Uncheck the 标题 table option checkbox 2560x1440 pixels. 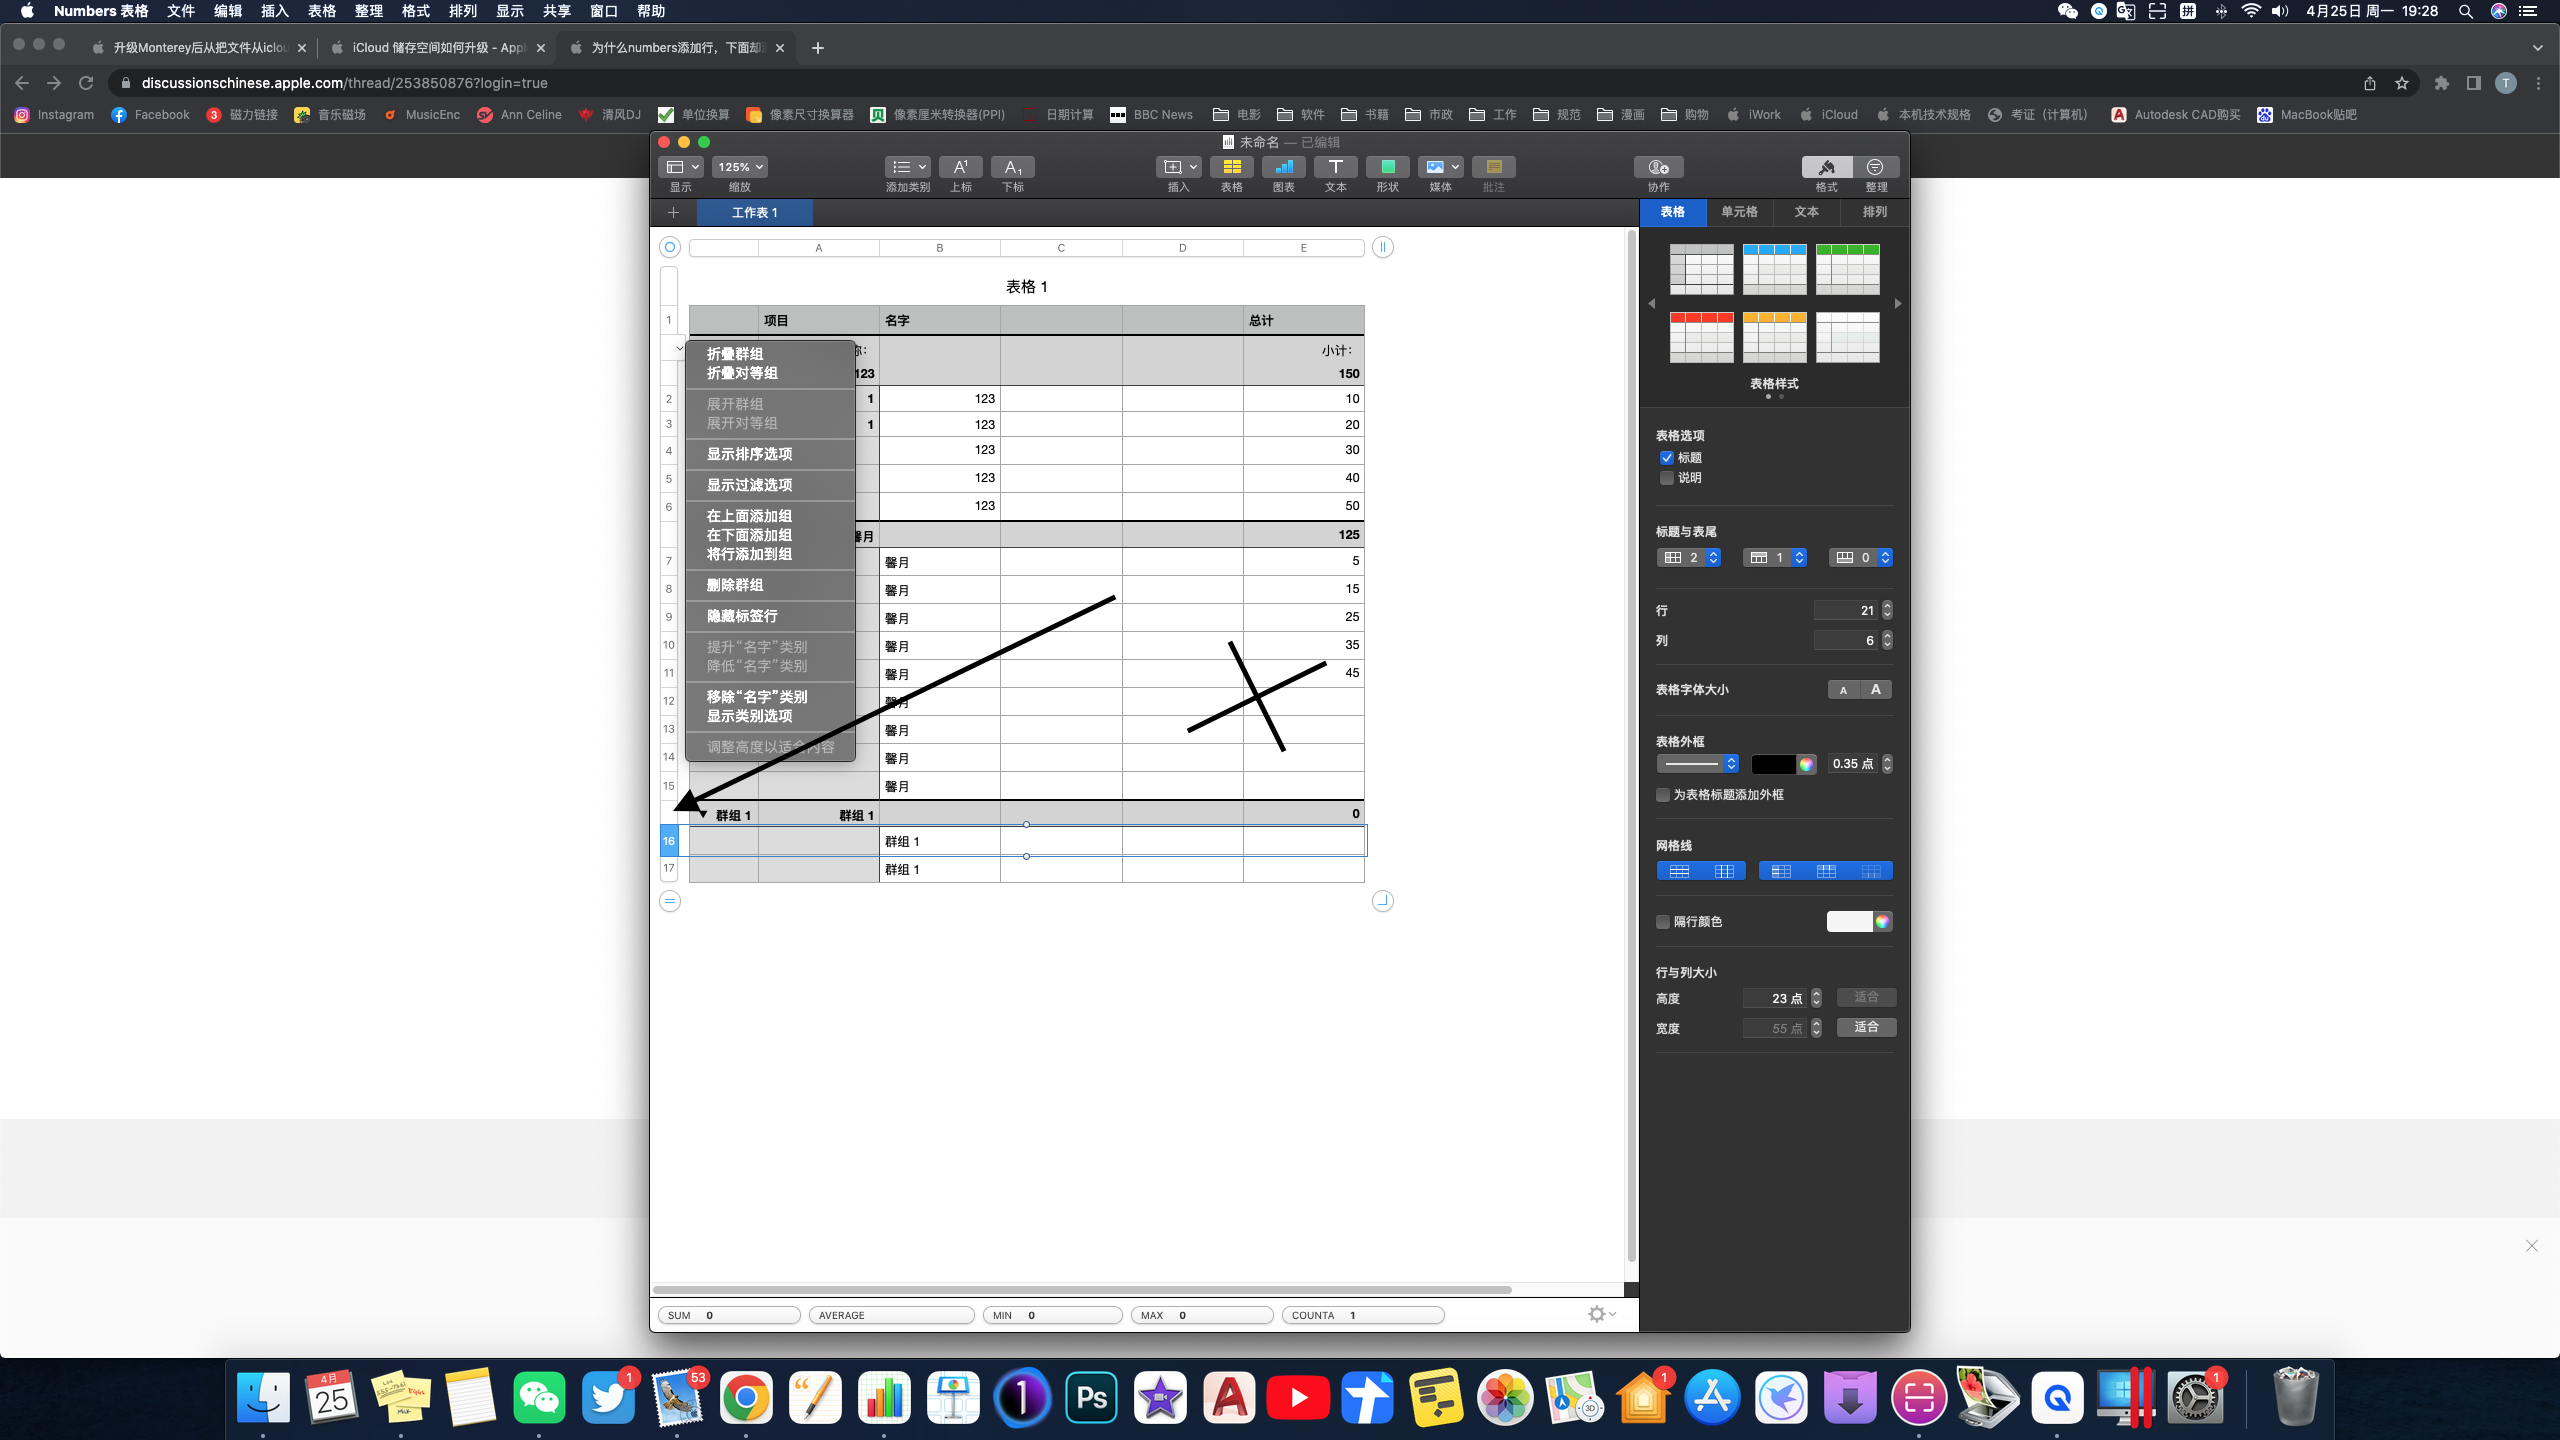coord(1666,458)
